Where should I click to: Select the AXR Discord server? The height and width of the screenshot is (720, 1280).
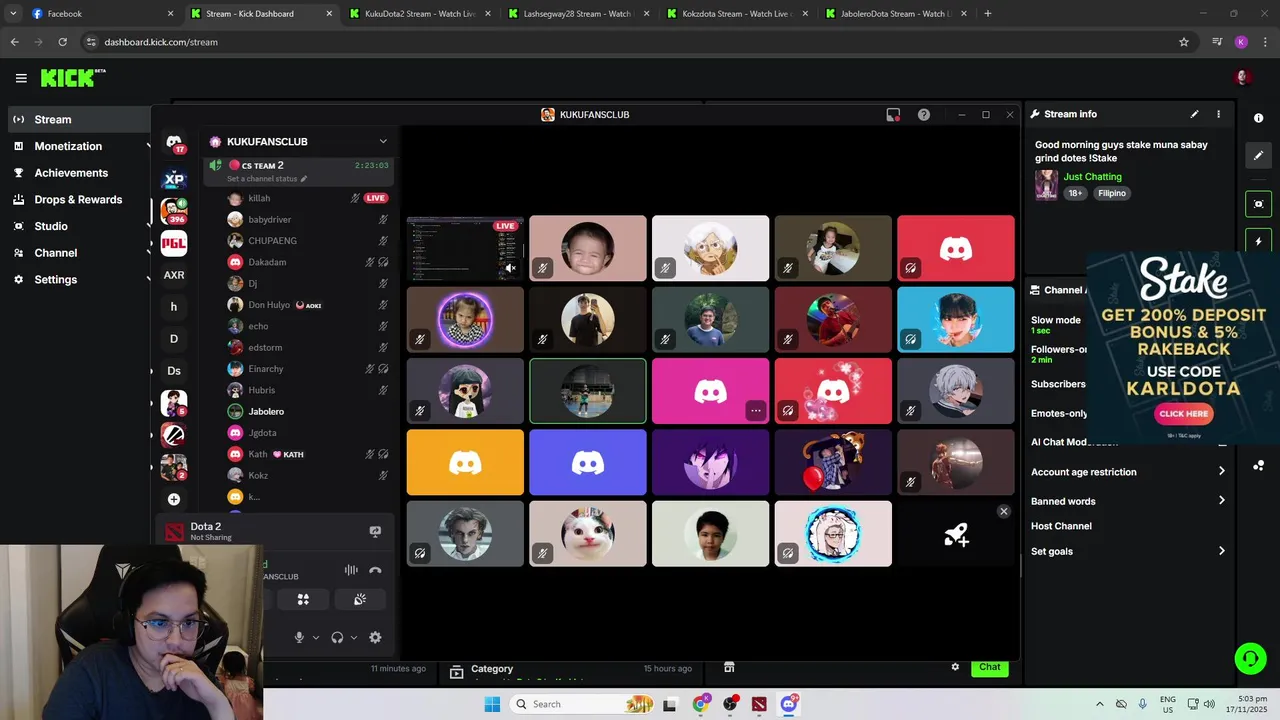[174, 275]
